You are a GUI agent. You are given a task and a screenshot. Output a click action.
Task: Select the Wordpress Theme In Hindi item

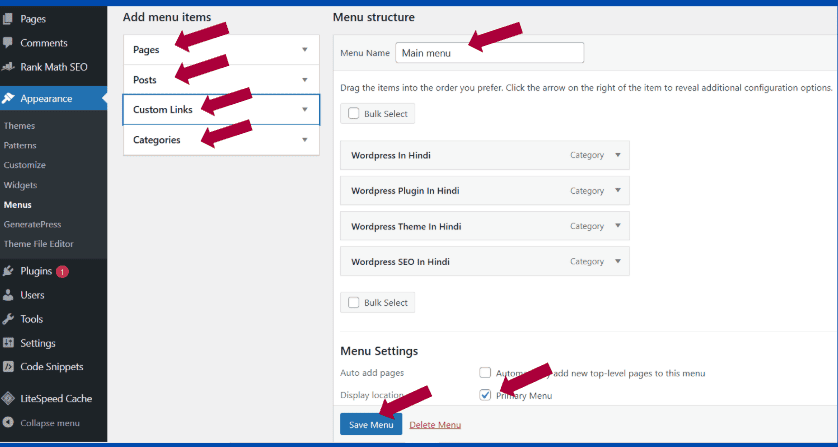[x=485, y=226]
